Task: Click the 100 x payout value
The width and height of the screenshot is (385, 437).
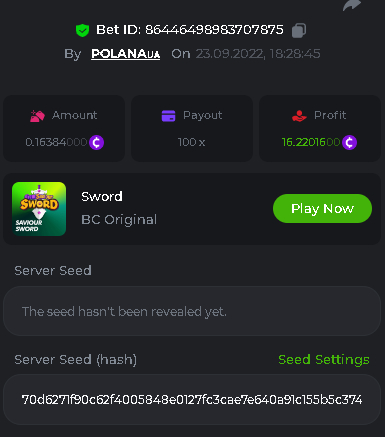Action: pos(191,142)
